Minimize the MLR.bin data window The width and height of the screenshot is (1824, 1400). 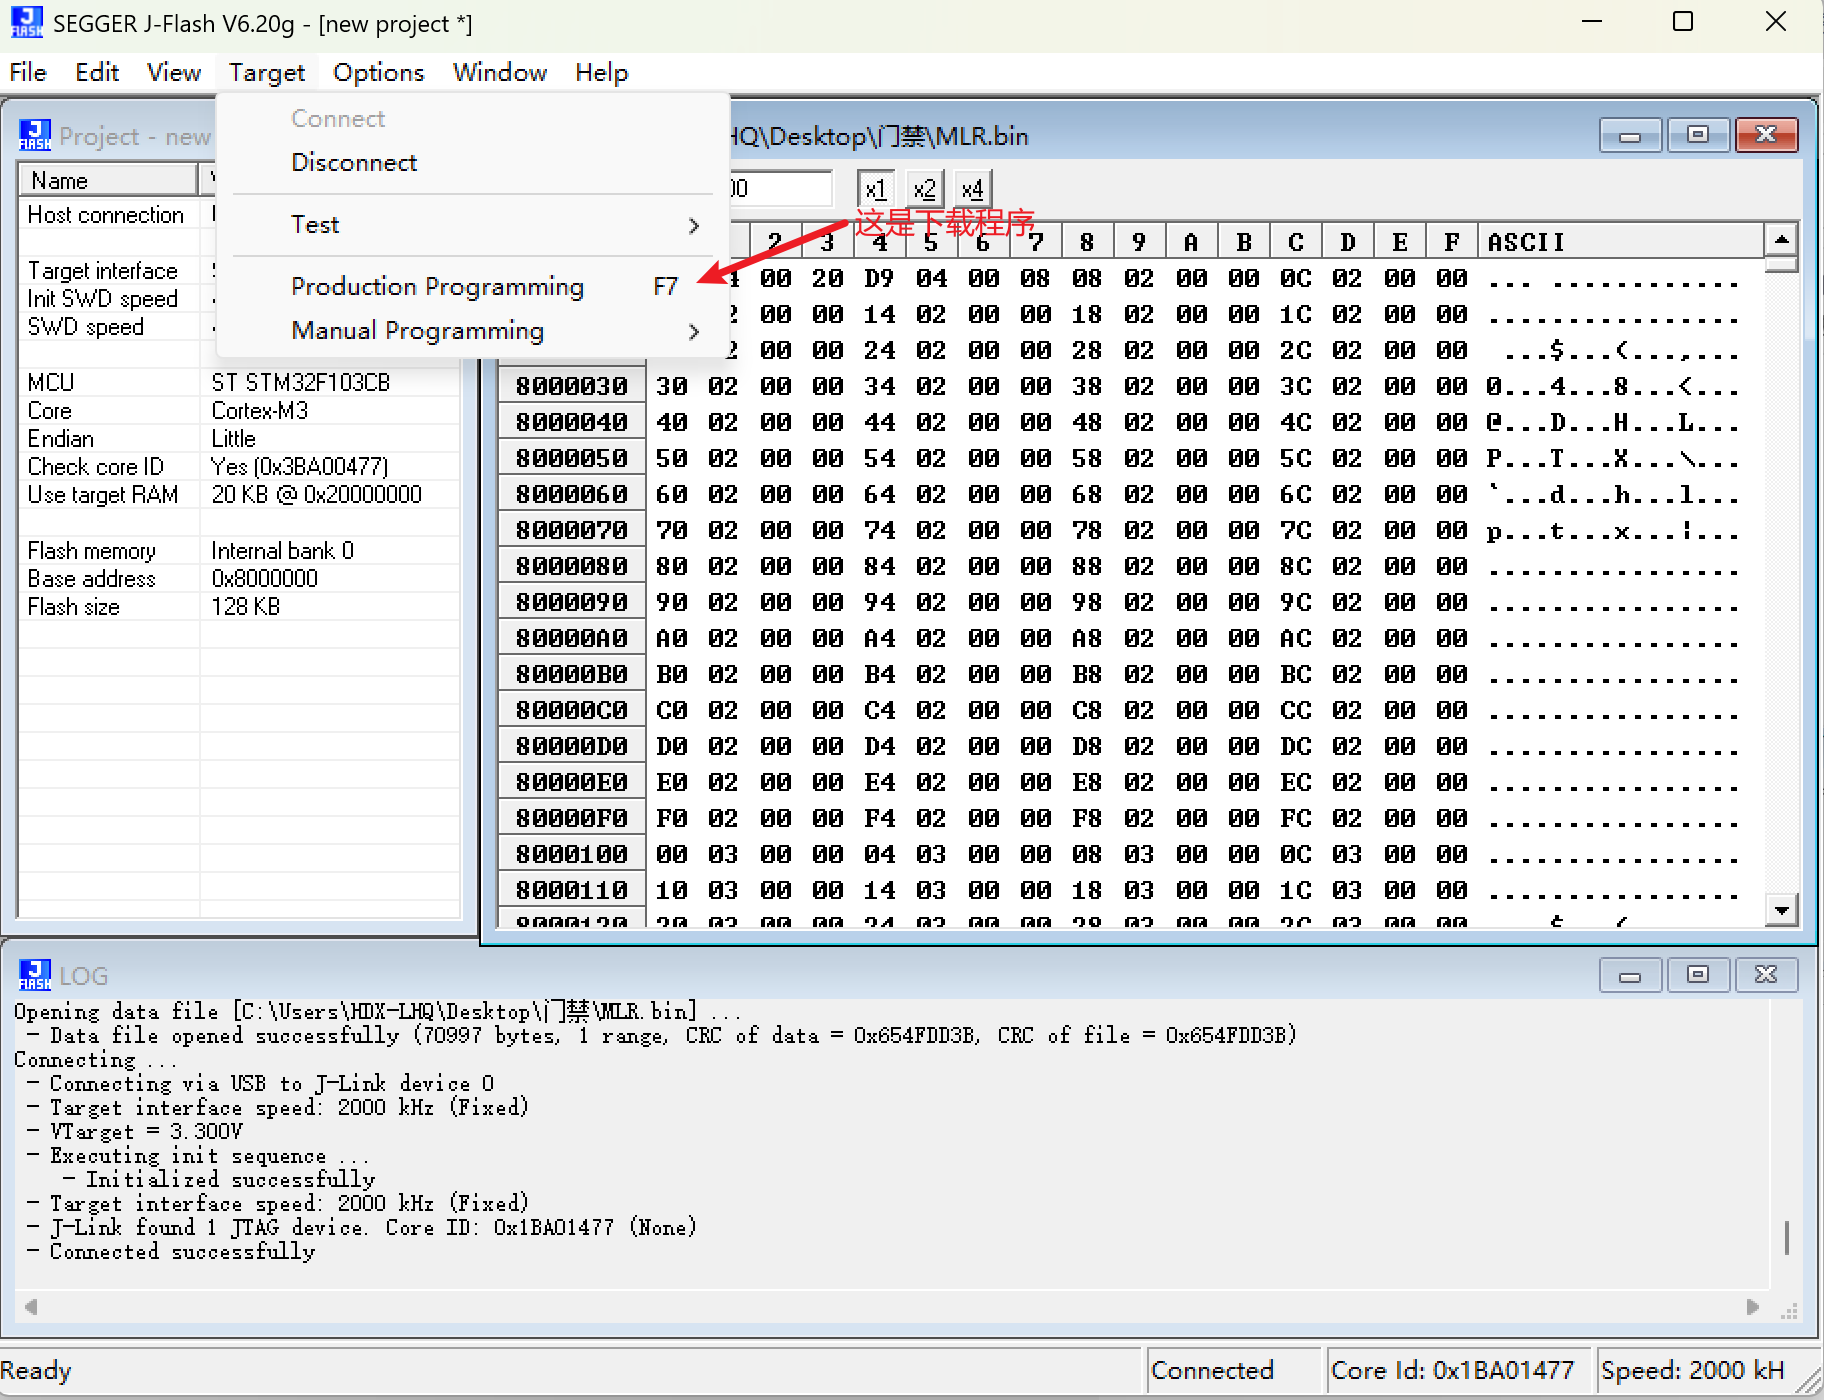tap(1630, 135)
